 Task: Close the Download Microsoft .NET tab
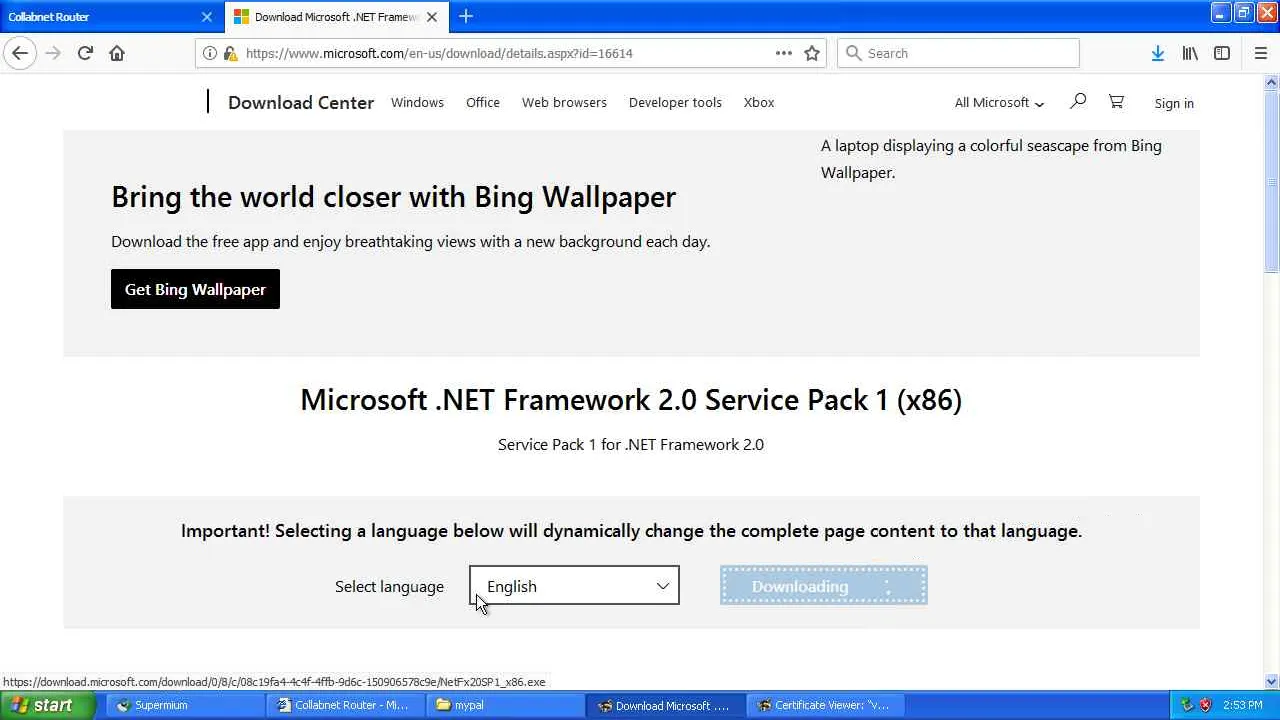(432, 17)
